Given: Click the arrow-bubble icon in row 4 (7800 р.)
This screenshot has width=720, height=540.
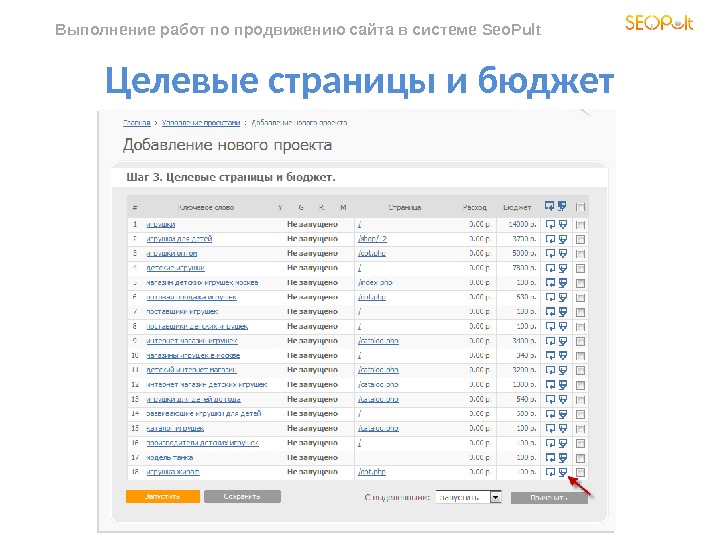Looking at the screenshot, I should [550, 268].
